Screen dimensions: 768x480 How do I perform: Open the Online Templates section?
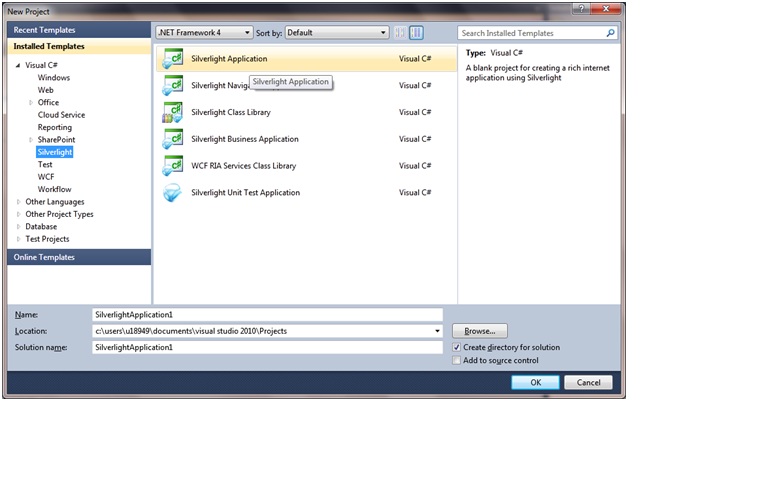[79, 257]
